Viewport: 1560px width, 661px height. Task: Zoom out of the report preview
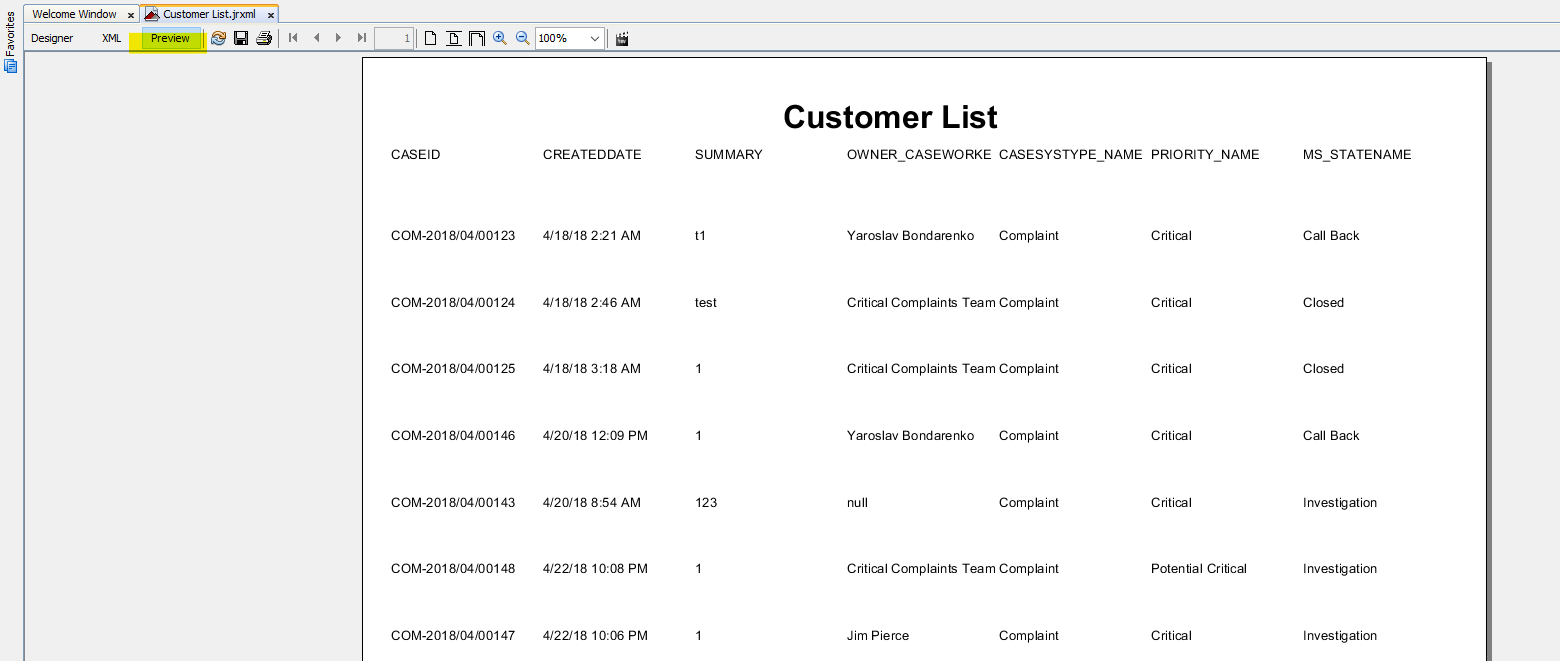point(522,38)
